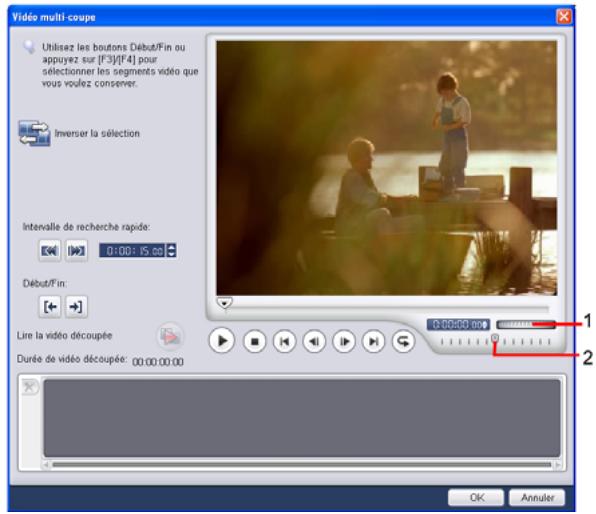Screen dimensions: 596x514
Task: Decrease the quick search interval with down arrow
Action: (x=171, y=254)
